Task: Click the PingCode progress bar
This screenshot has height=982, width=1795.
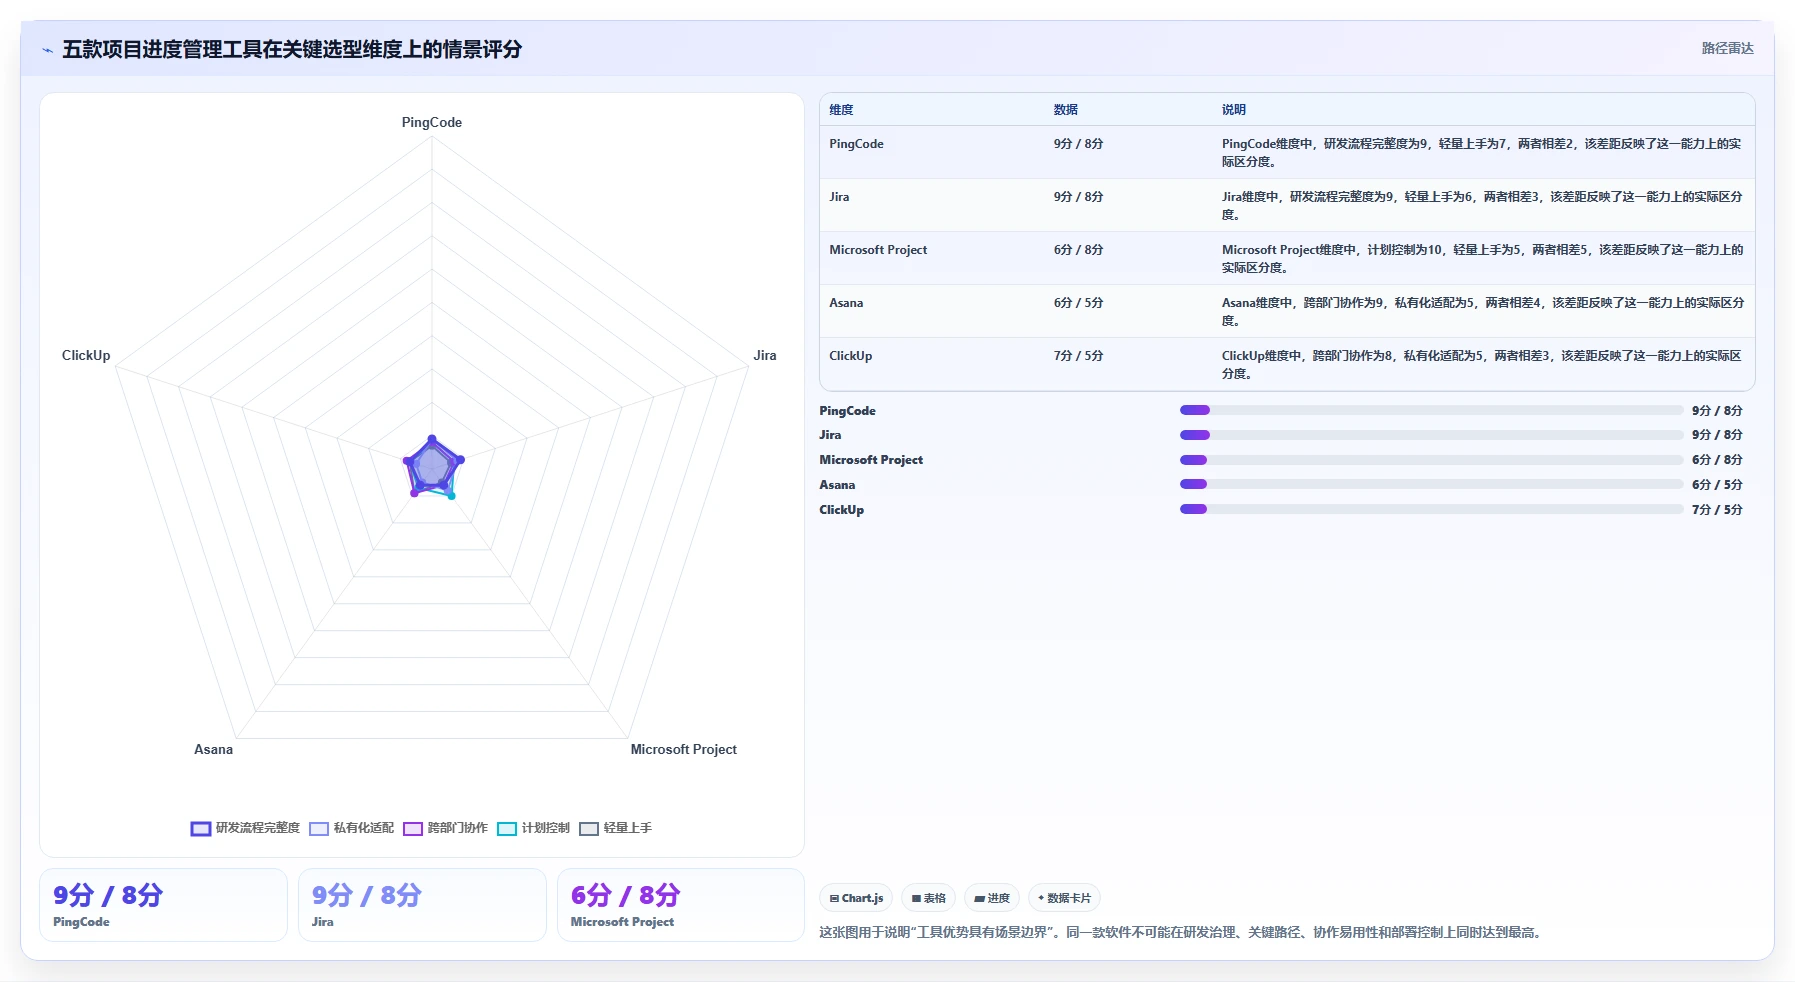Action: point(1431,410)
